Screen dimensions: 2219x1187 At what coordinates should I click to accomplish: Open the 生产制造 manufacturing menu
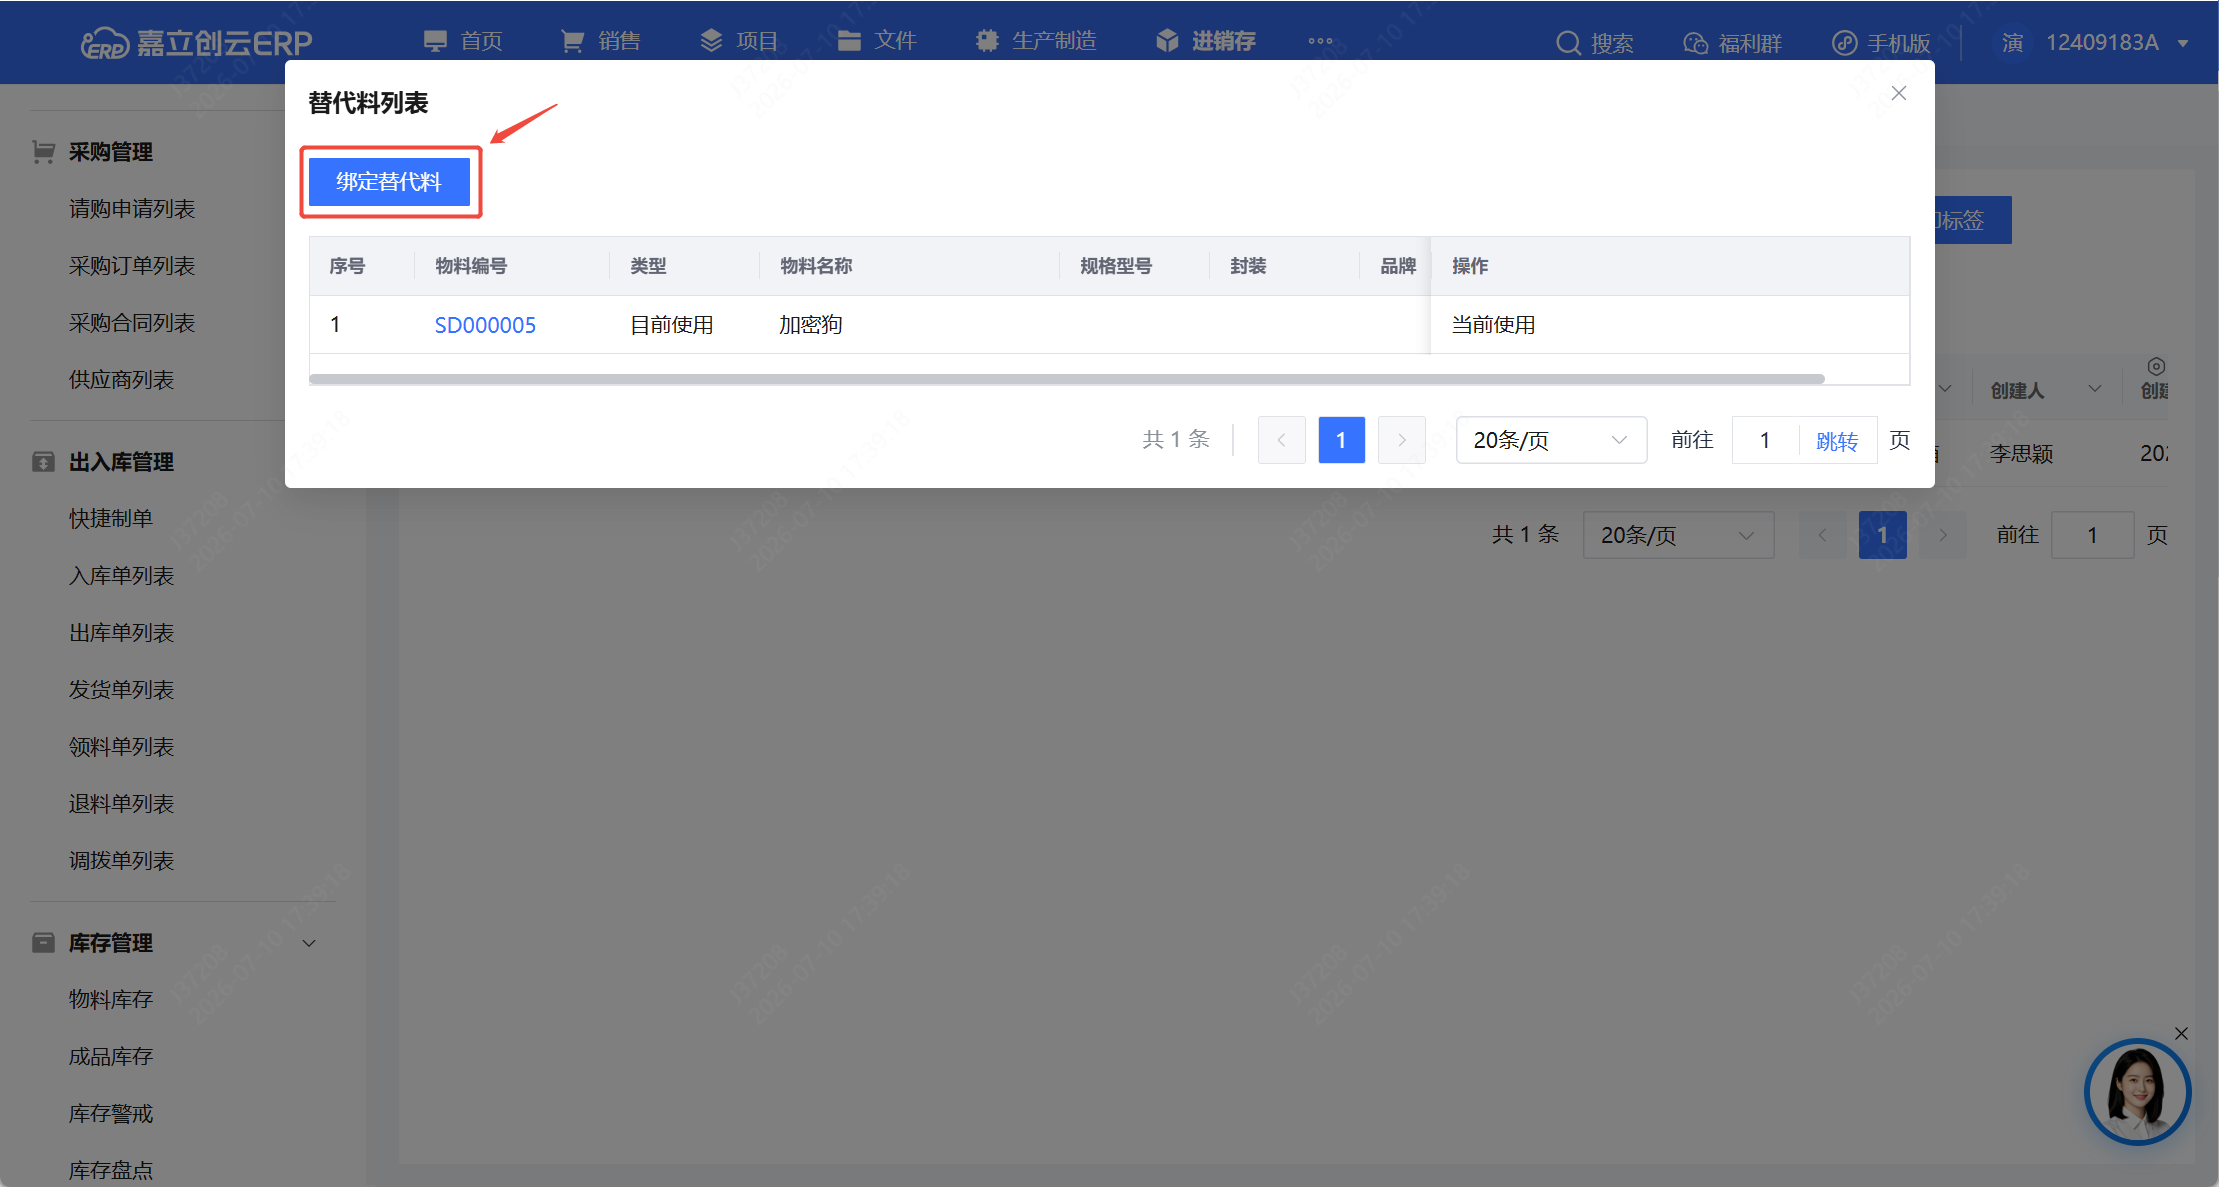pyautogui.click(x=1036, y=41)
